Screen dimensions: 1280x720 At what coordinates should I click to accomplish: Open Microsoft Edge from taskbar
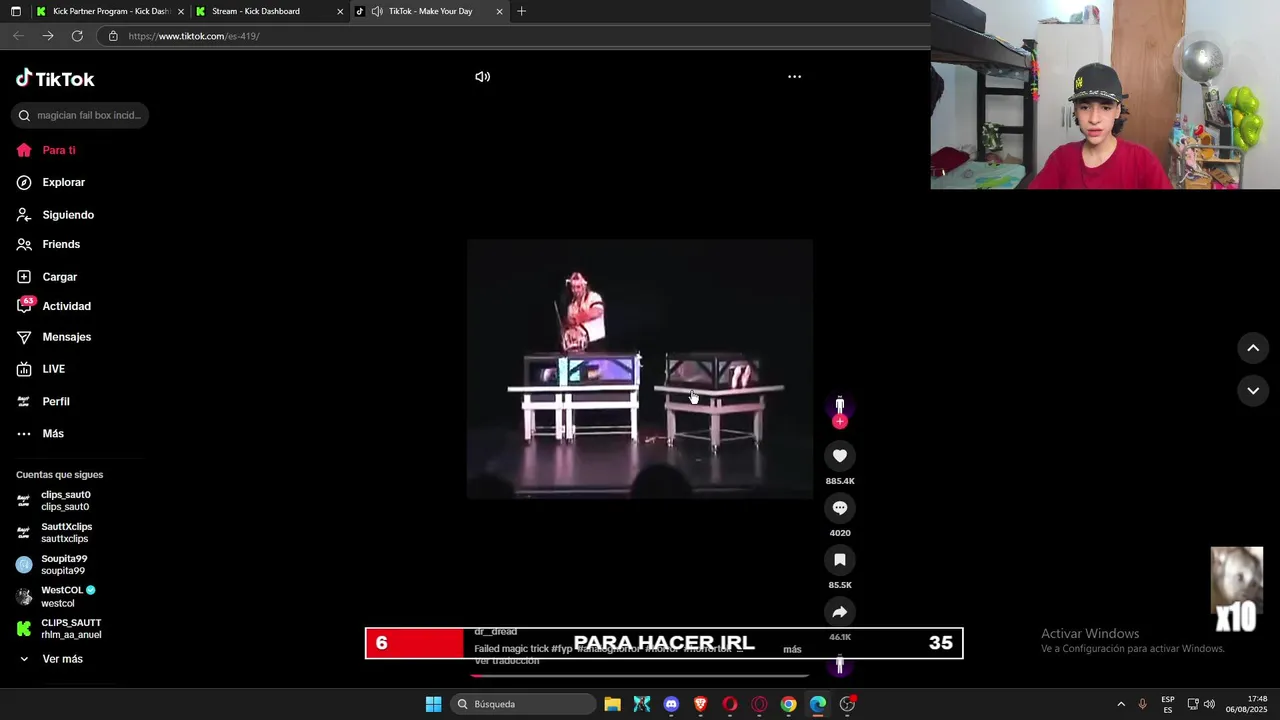[x=818, y=704]
